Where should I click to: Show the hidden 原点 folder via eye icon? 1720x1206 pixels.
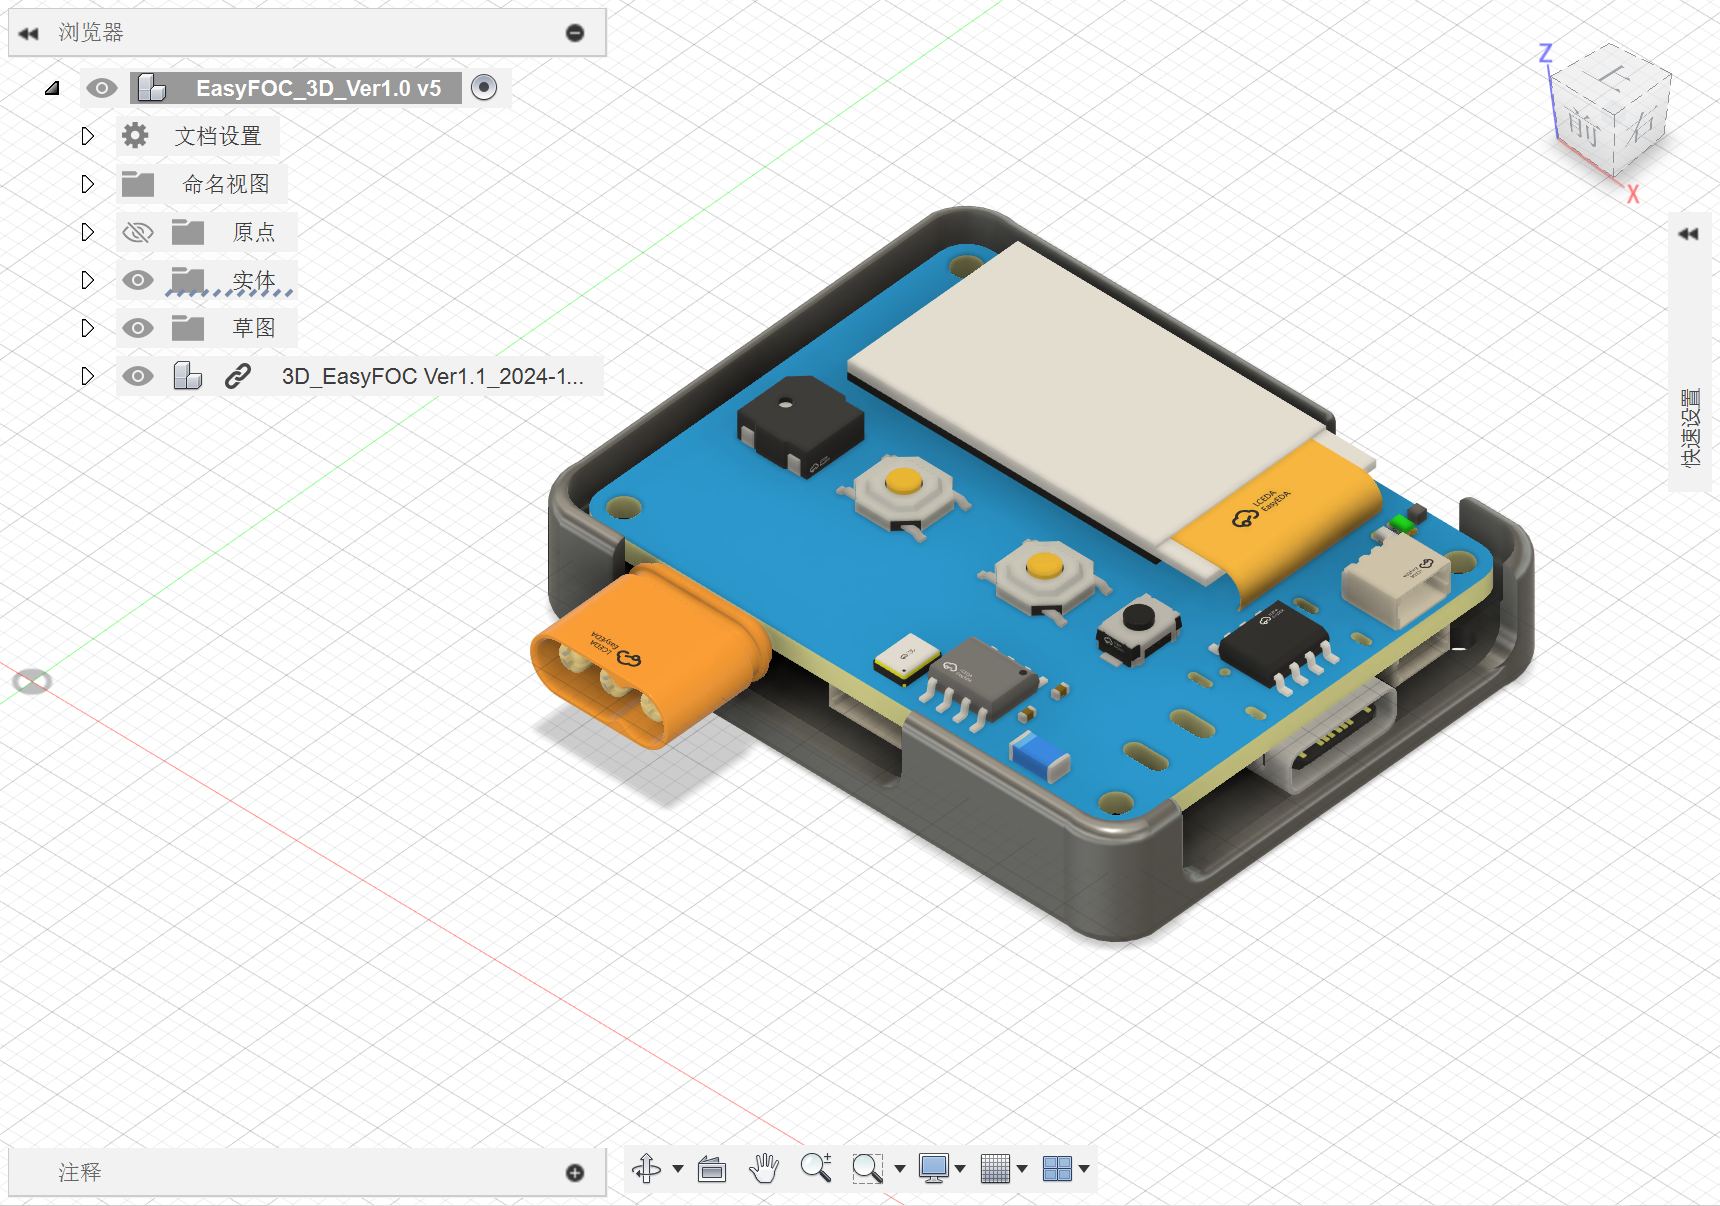pyautogui.click(x=138, y=232)
